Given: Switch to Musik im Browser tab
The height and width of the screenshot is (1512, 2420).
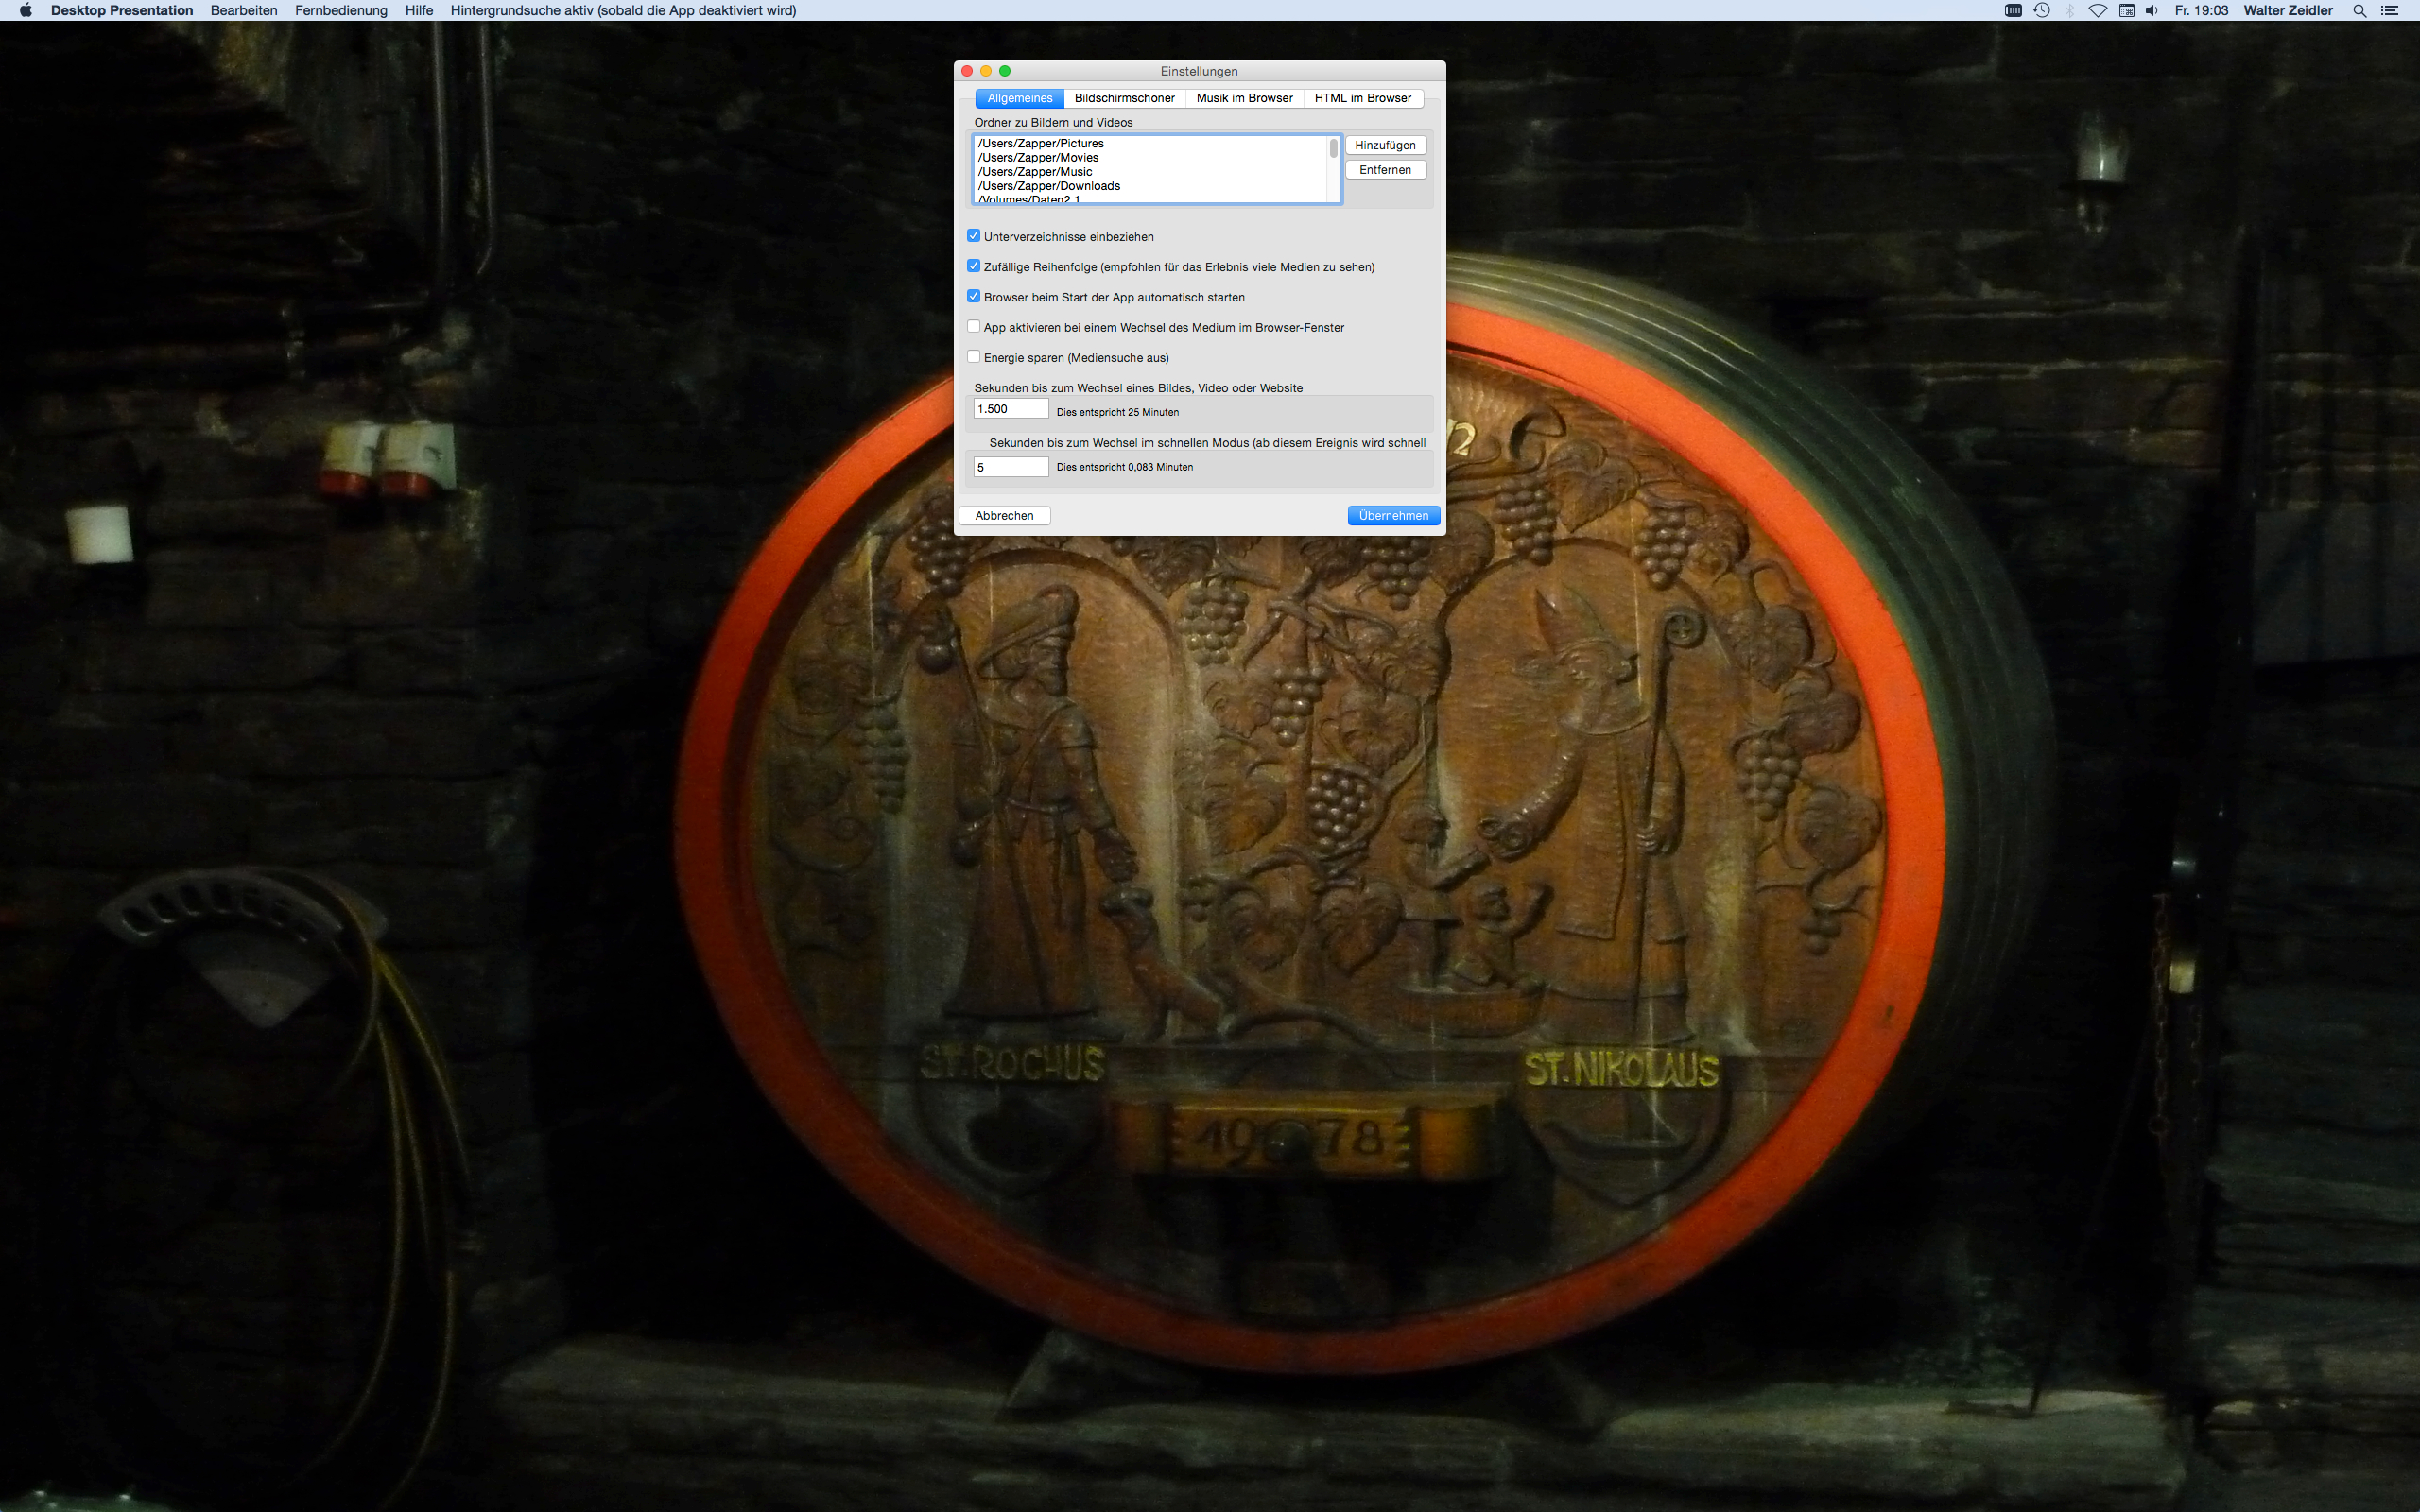Looking at the screenshot, I should pos(1244,98).
